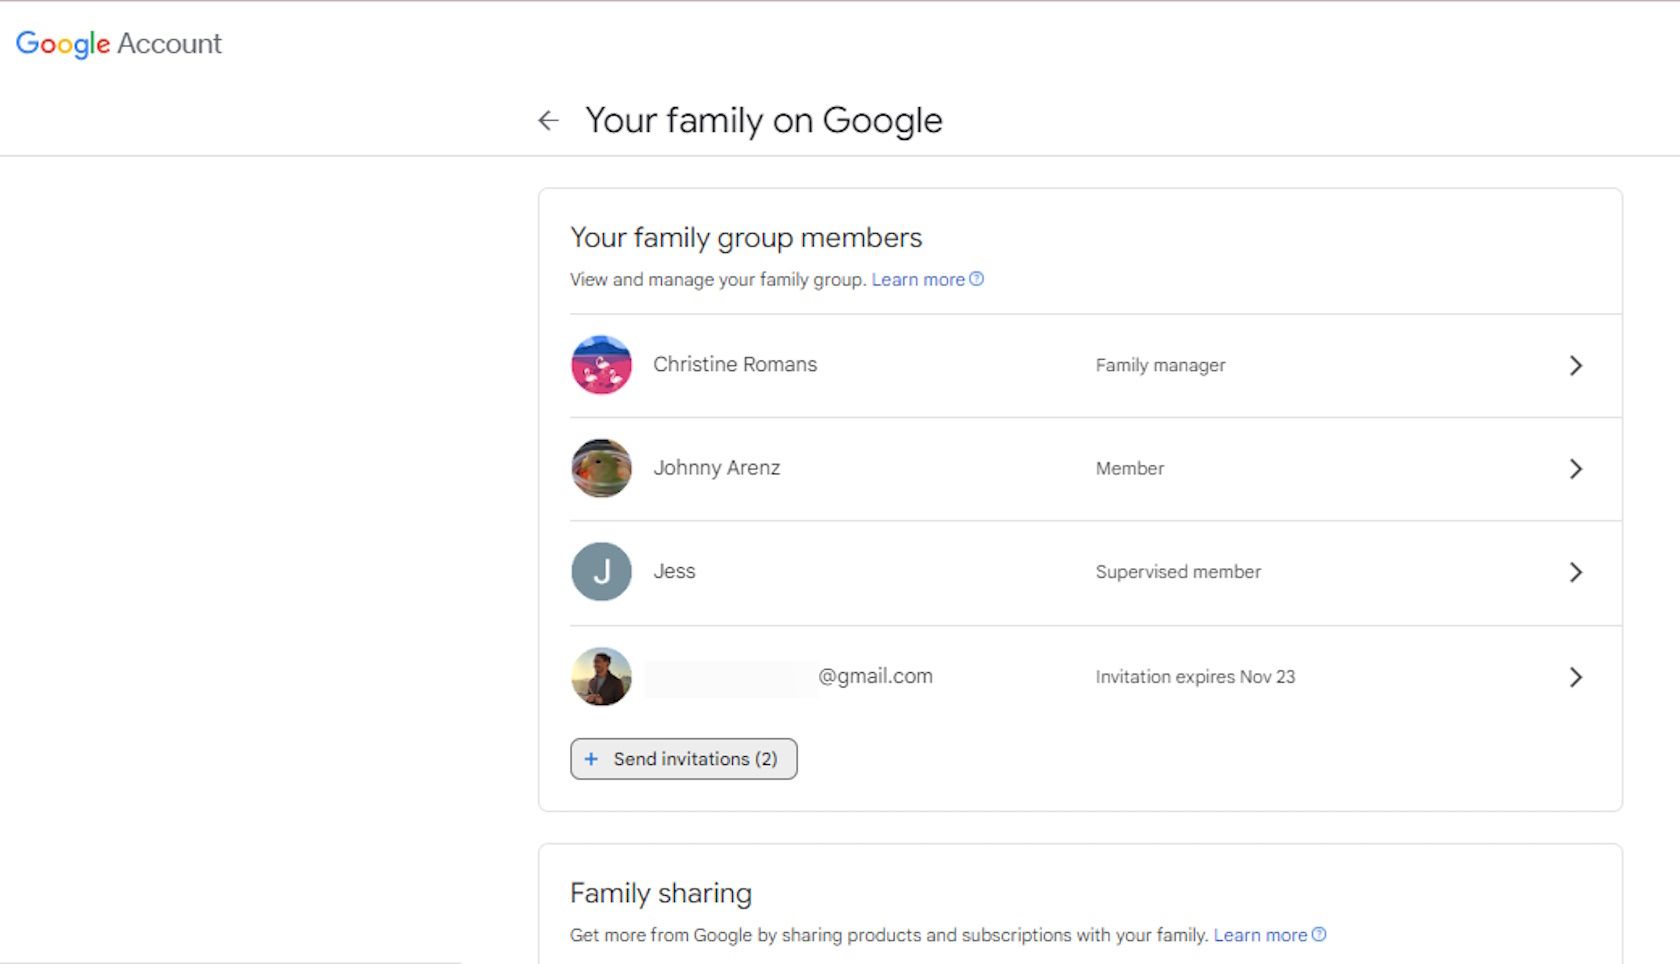Click Christine Romans' flamingo avatar
Screen dimensions: 1680x964
coord(601,365)
